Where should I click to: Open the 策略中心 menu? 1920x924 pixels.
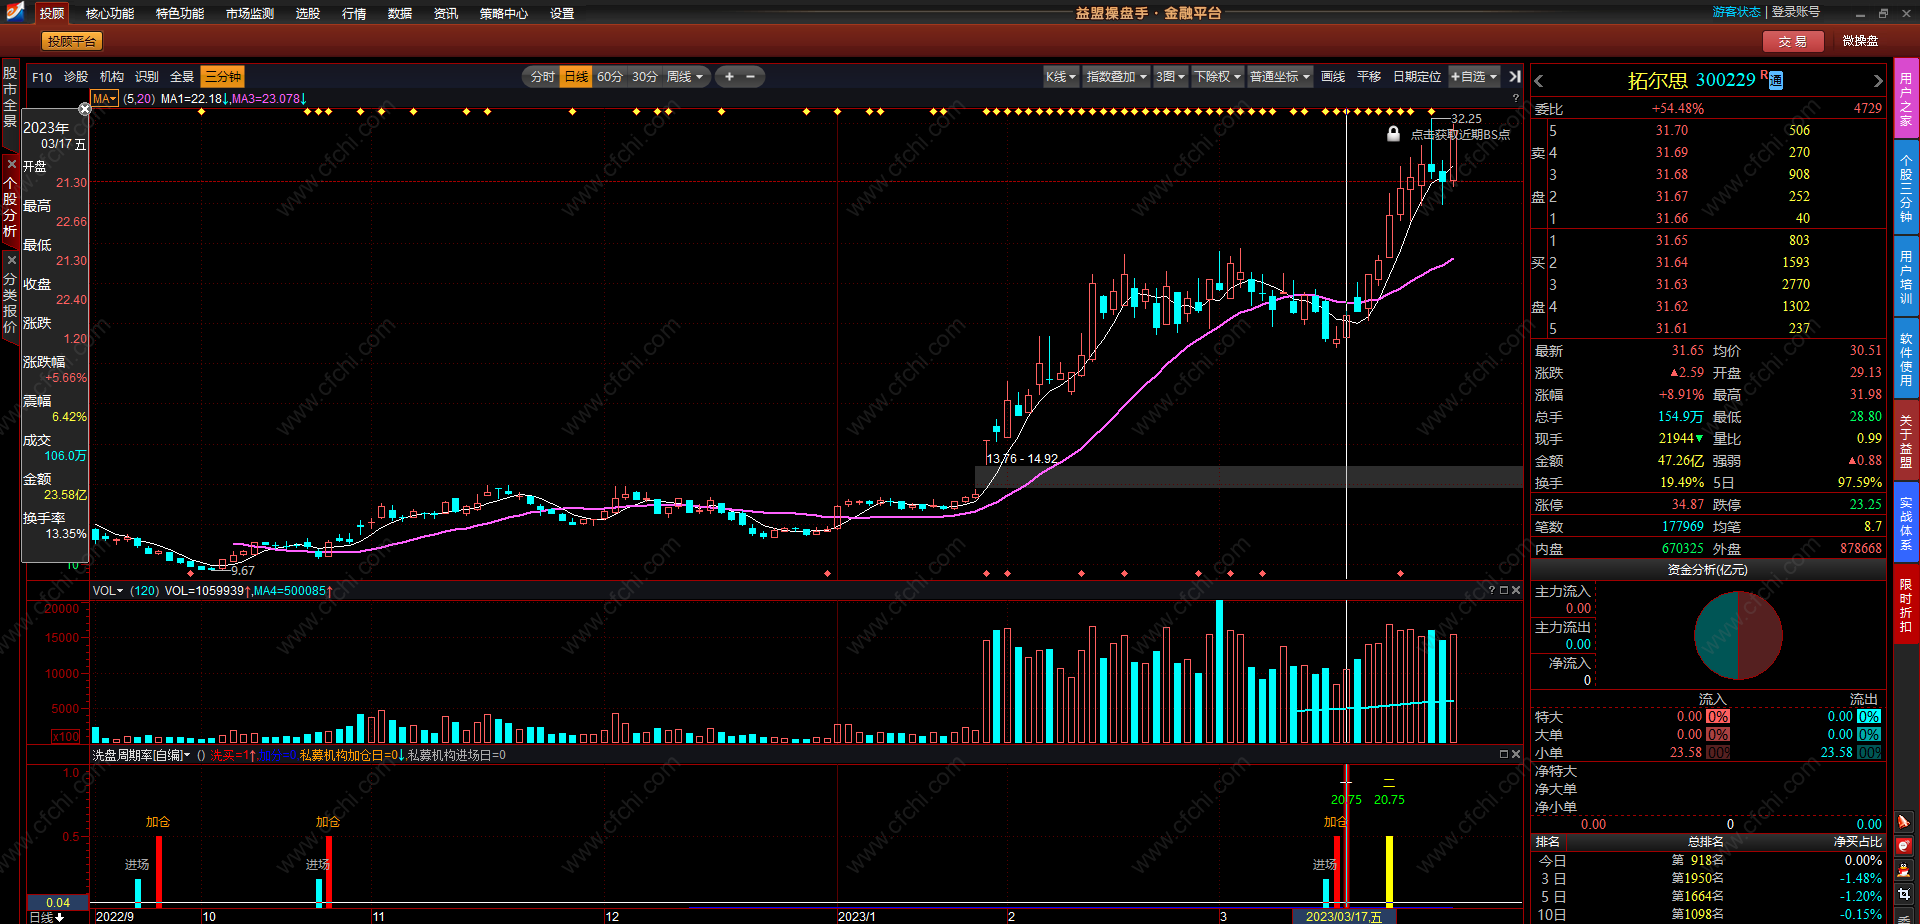pos(504,13)
